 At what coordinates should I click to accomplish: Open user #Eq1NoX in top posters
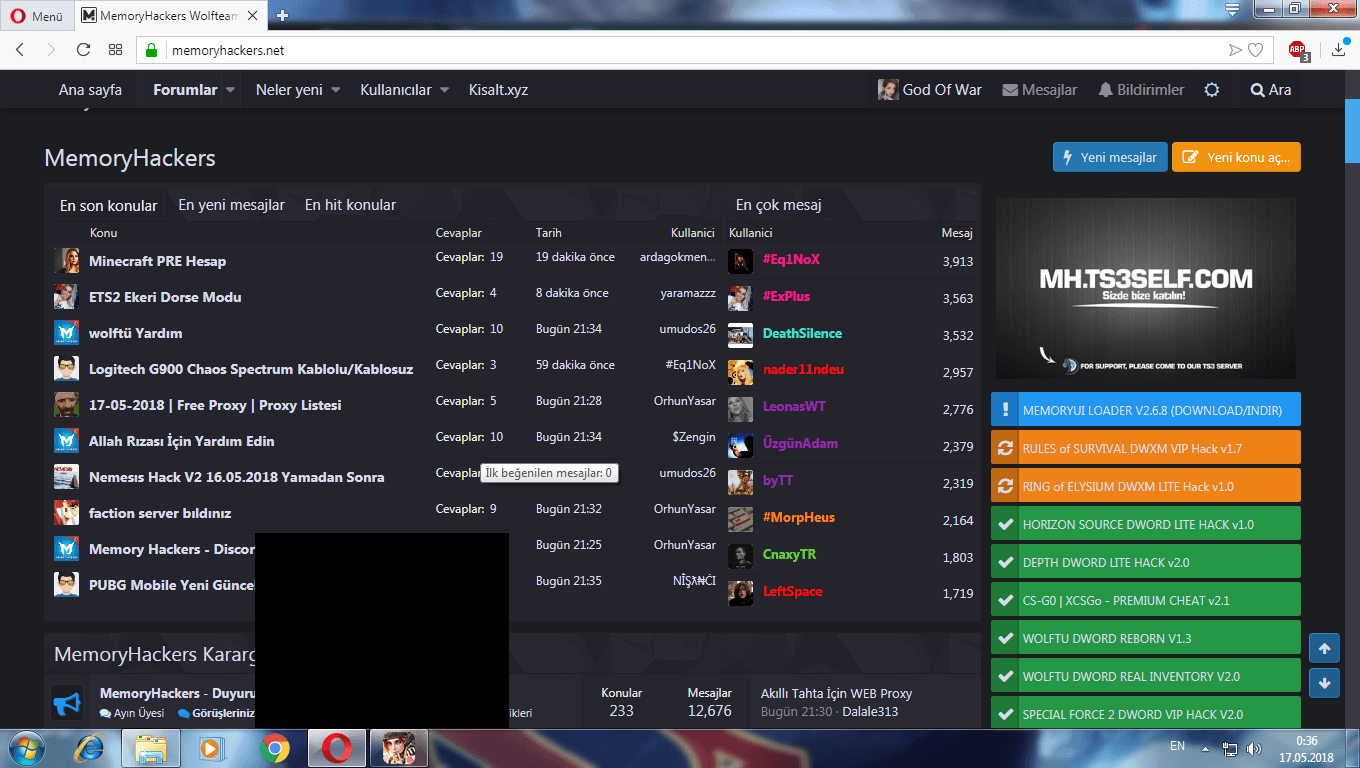(791, 259)
